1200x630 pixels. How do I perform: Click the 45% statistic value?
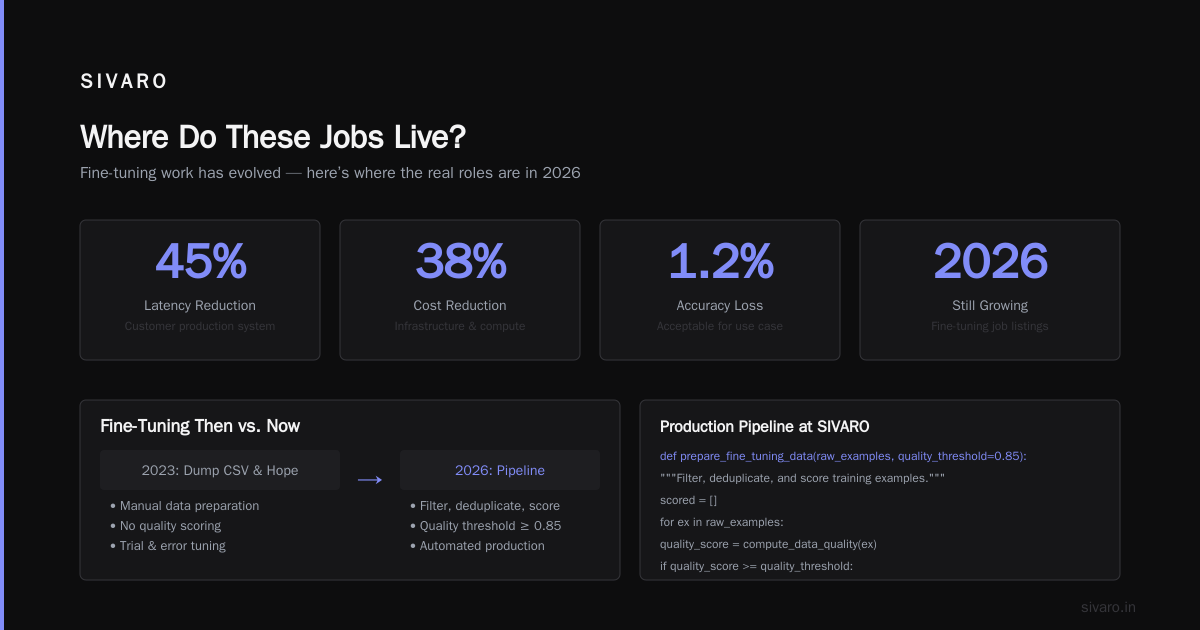click(200, 261)
